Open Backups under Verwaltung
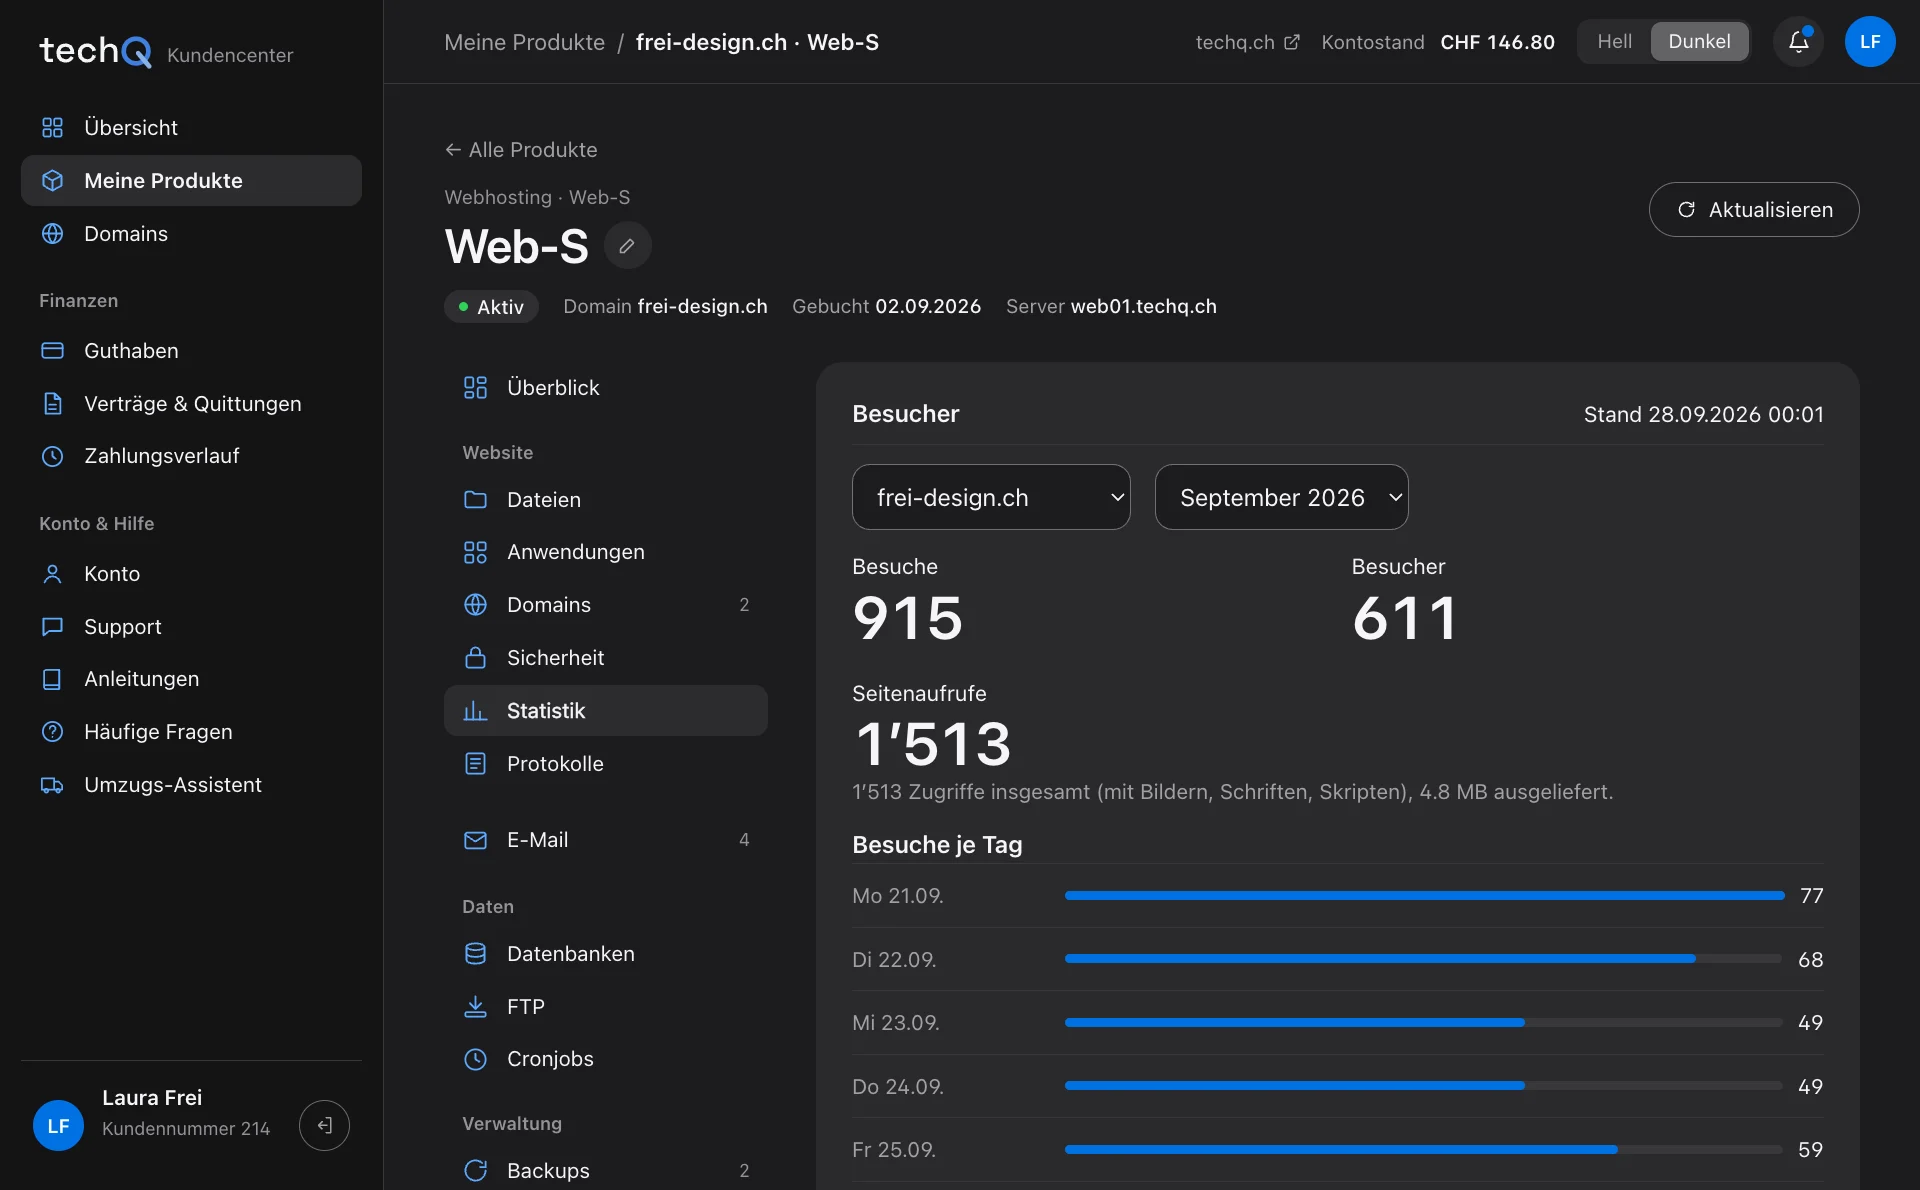The image size is (1920, 1190). 605,1170
